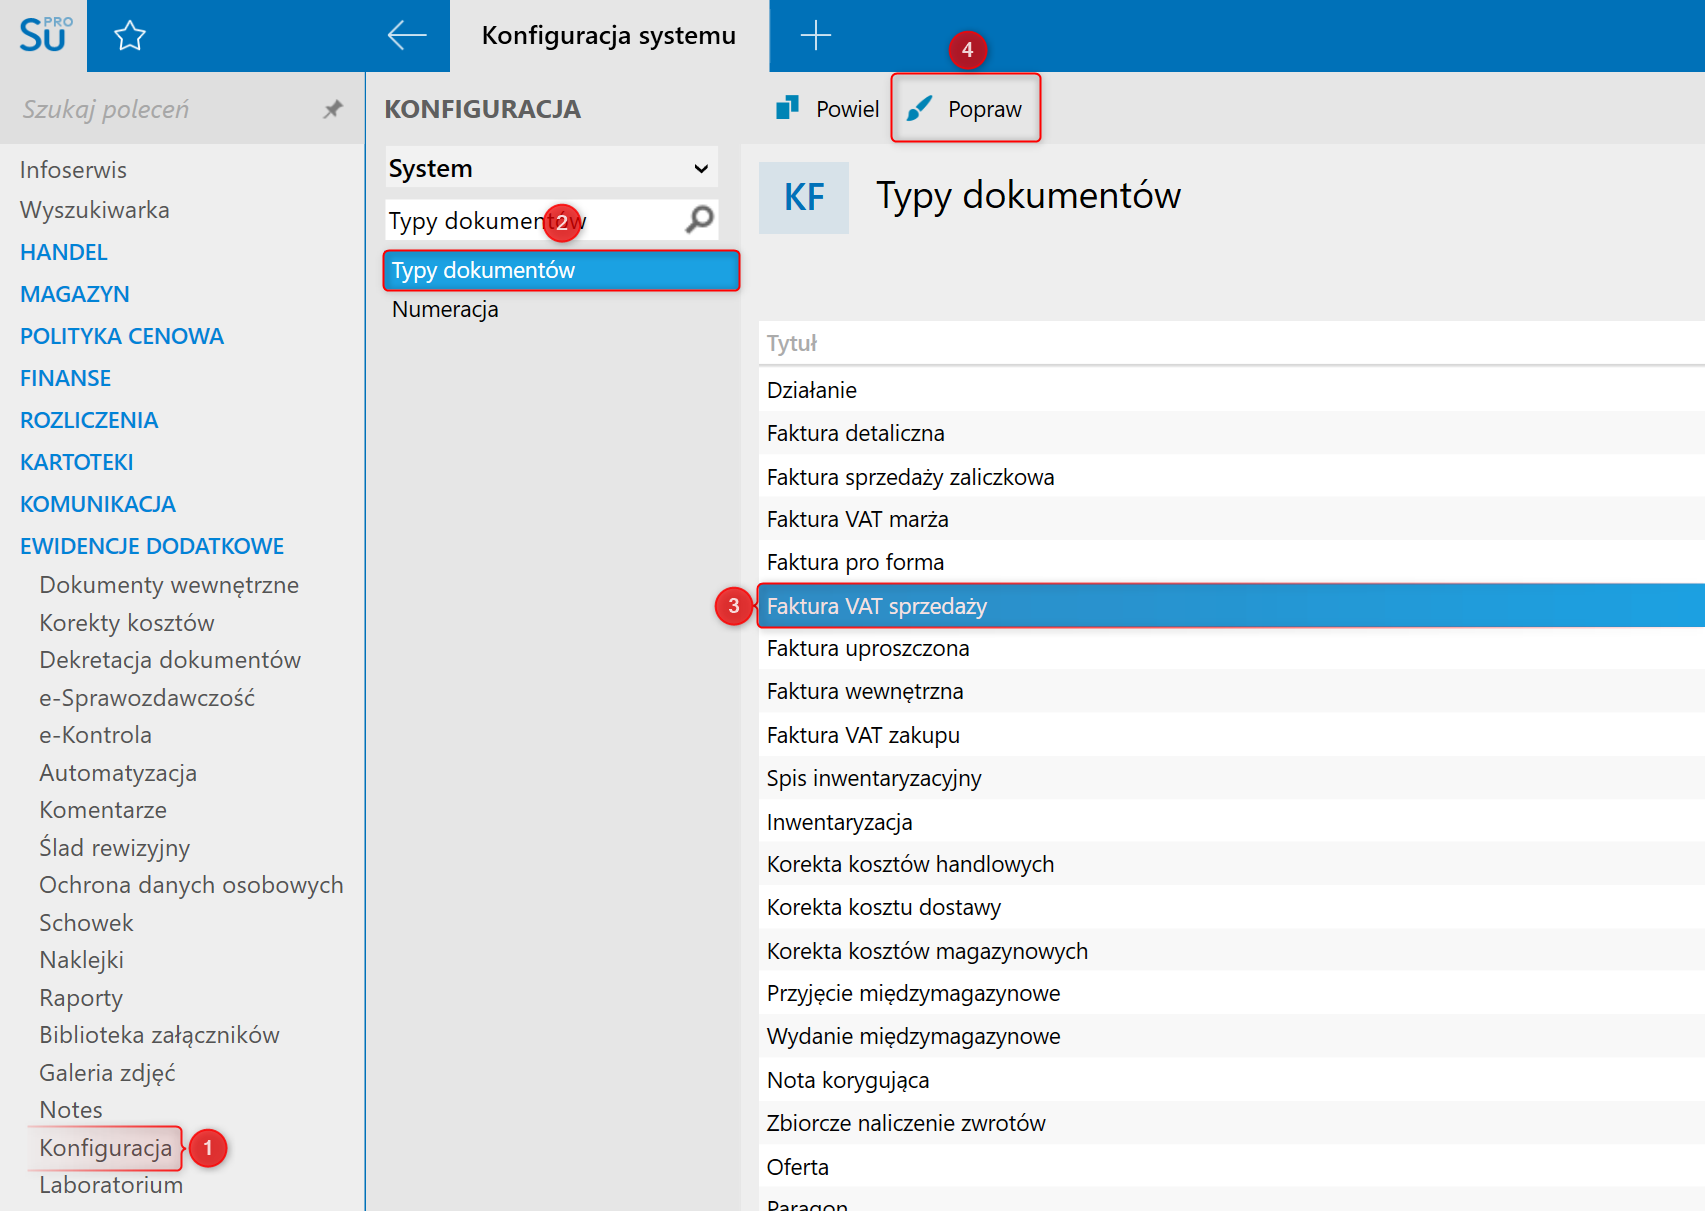Click the Powiel duplicate icon
The width and height of the screenshot is (1705, 1211).
[x=787, y=107]
